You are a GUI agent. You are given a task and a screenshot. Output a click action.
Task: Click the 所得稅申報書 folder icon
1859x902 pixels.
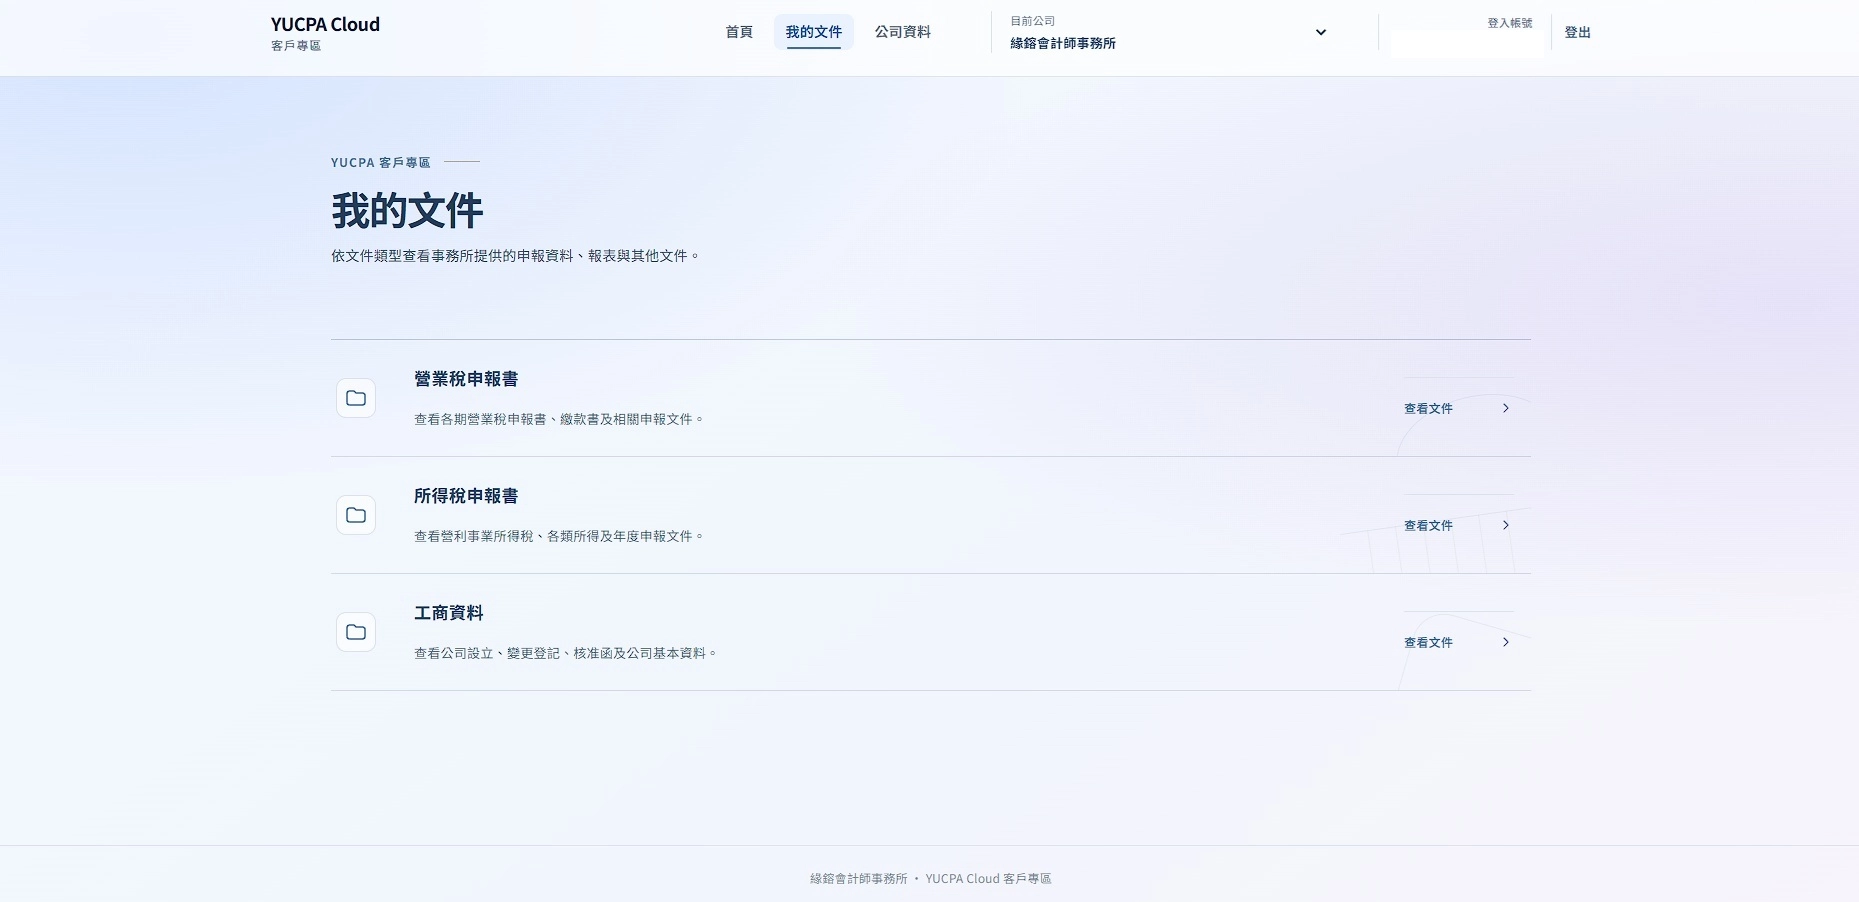tap(356, 515)
